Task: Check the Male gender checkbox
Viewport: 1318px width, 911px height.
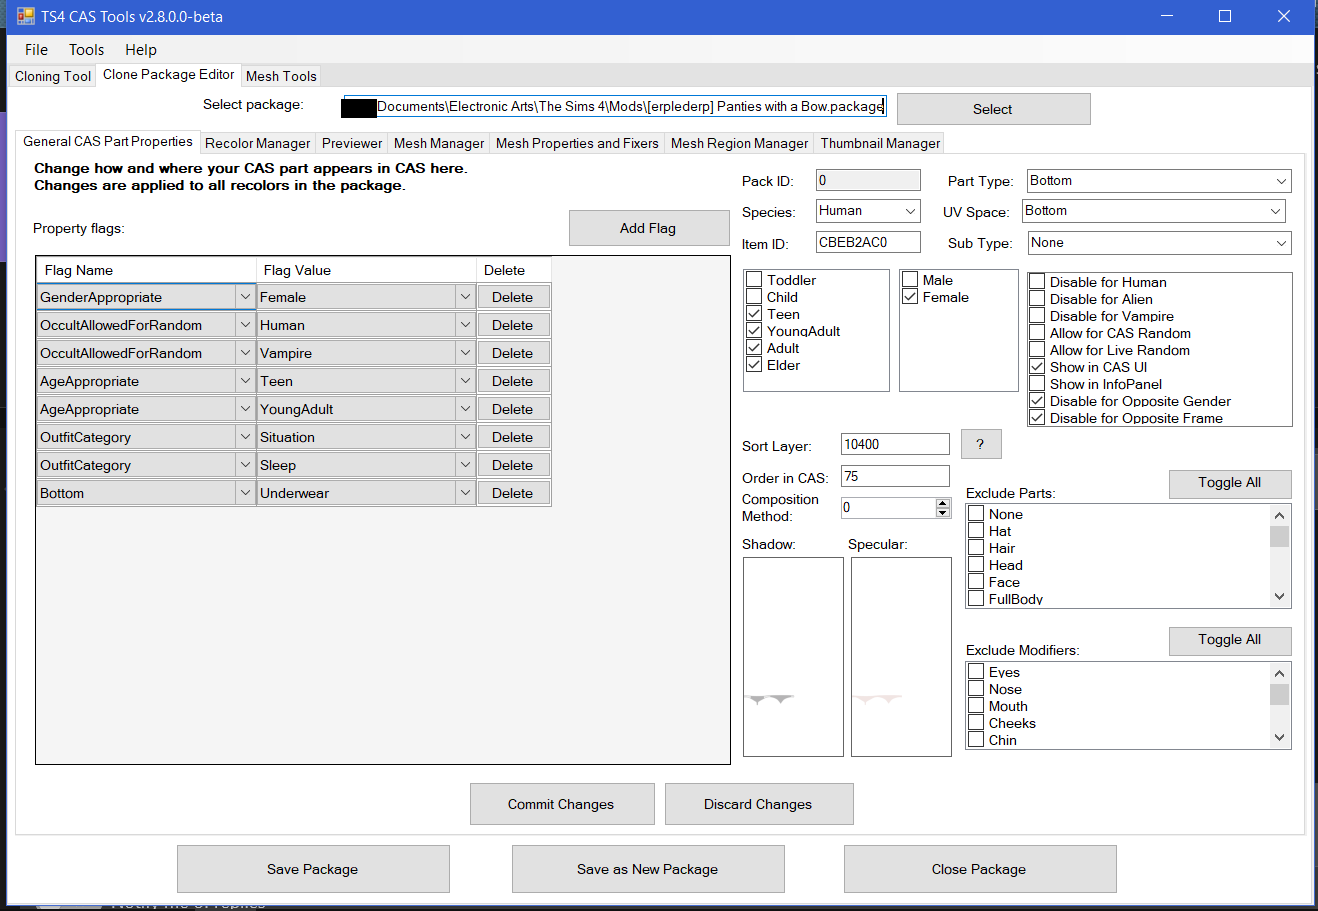Action: click(x=910, y=280)
